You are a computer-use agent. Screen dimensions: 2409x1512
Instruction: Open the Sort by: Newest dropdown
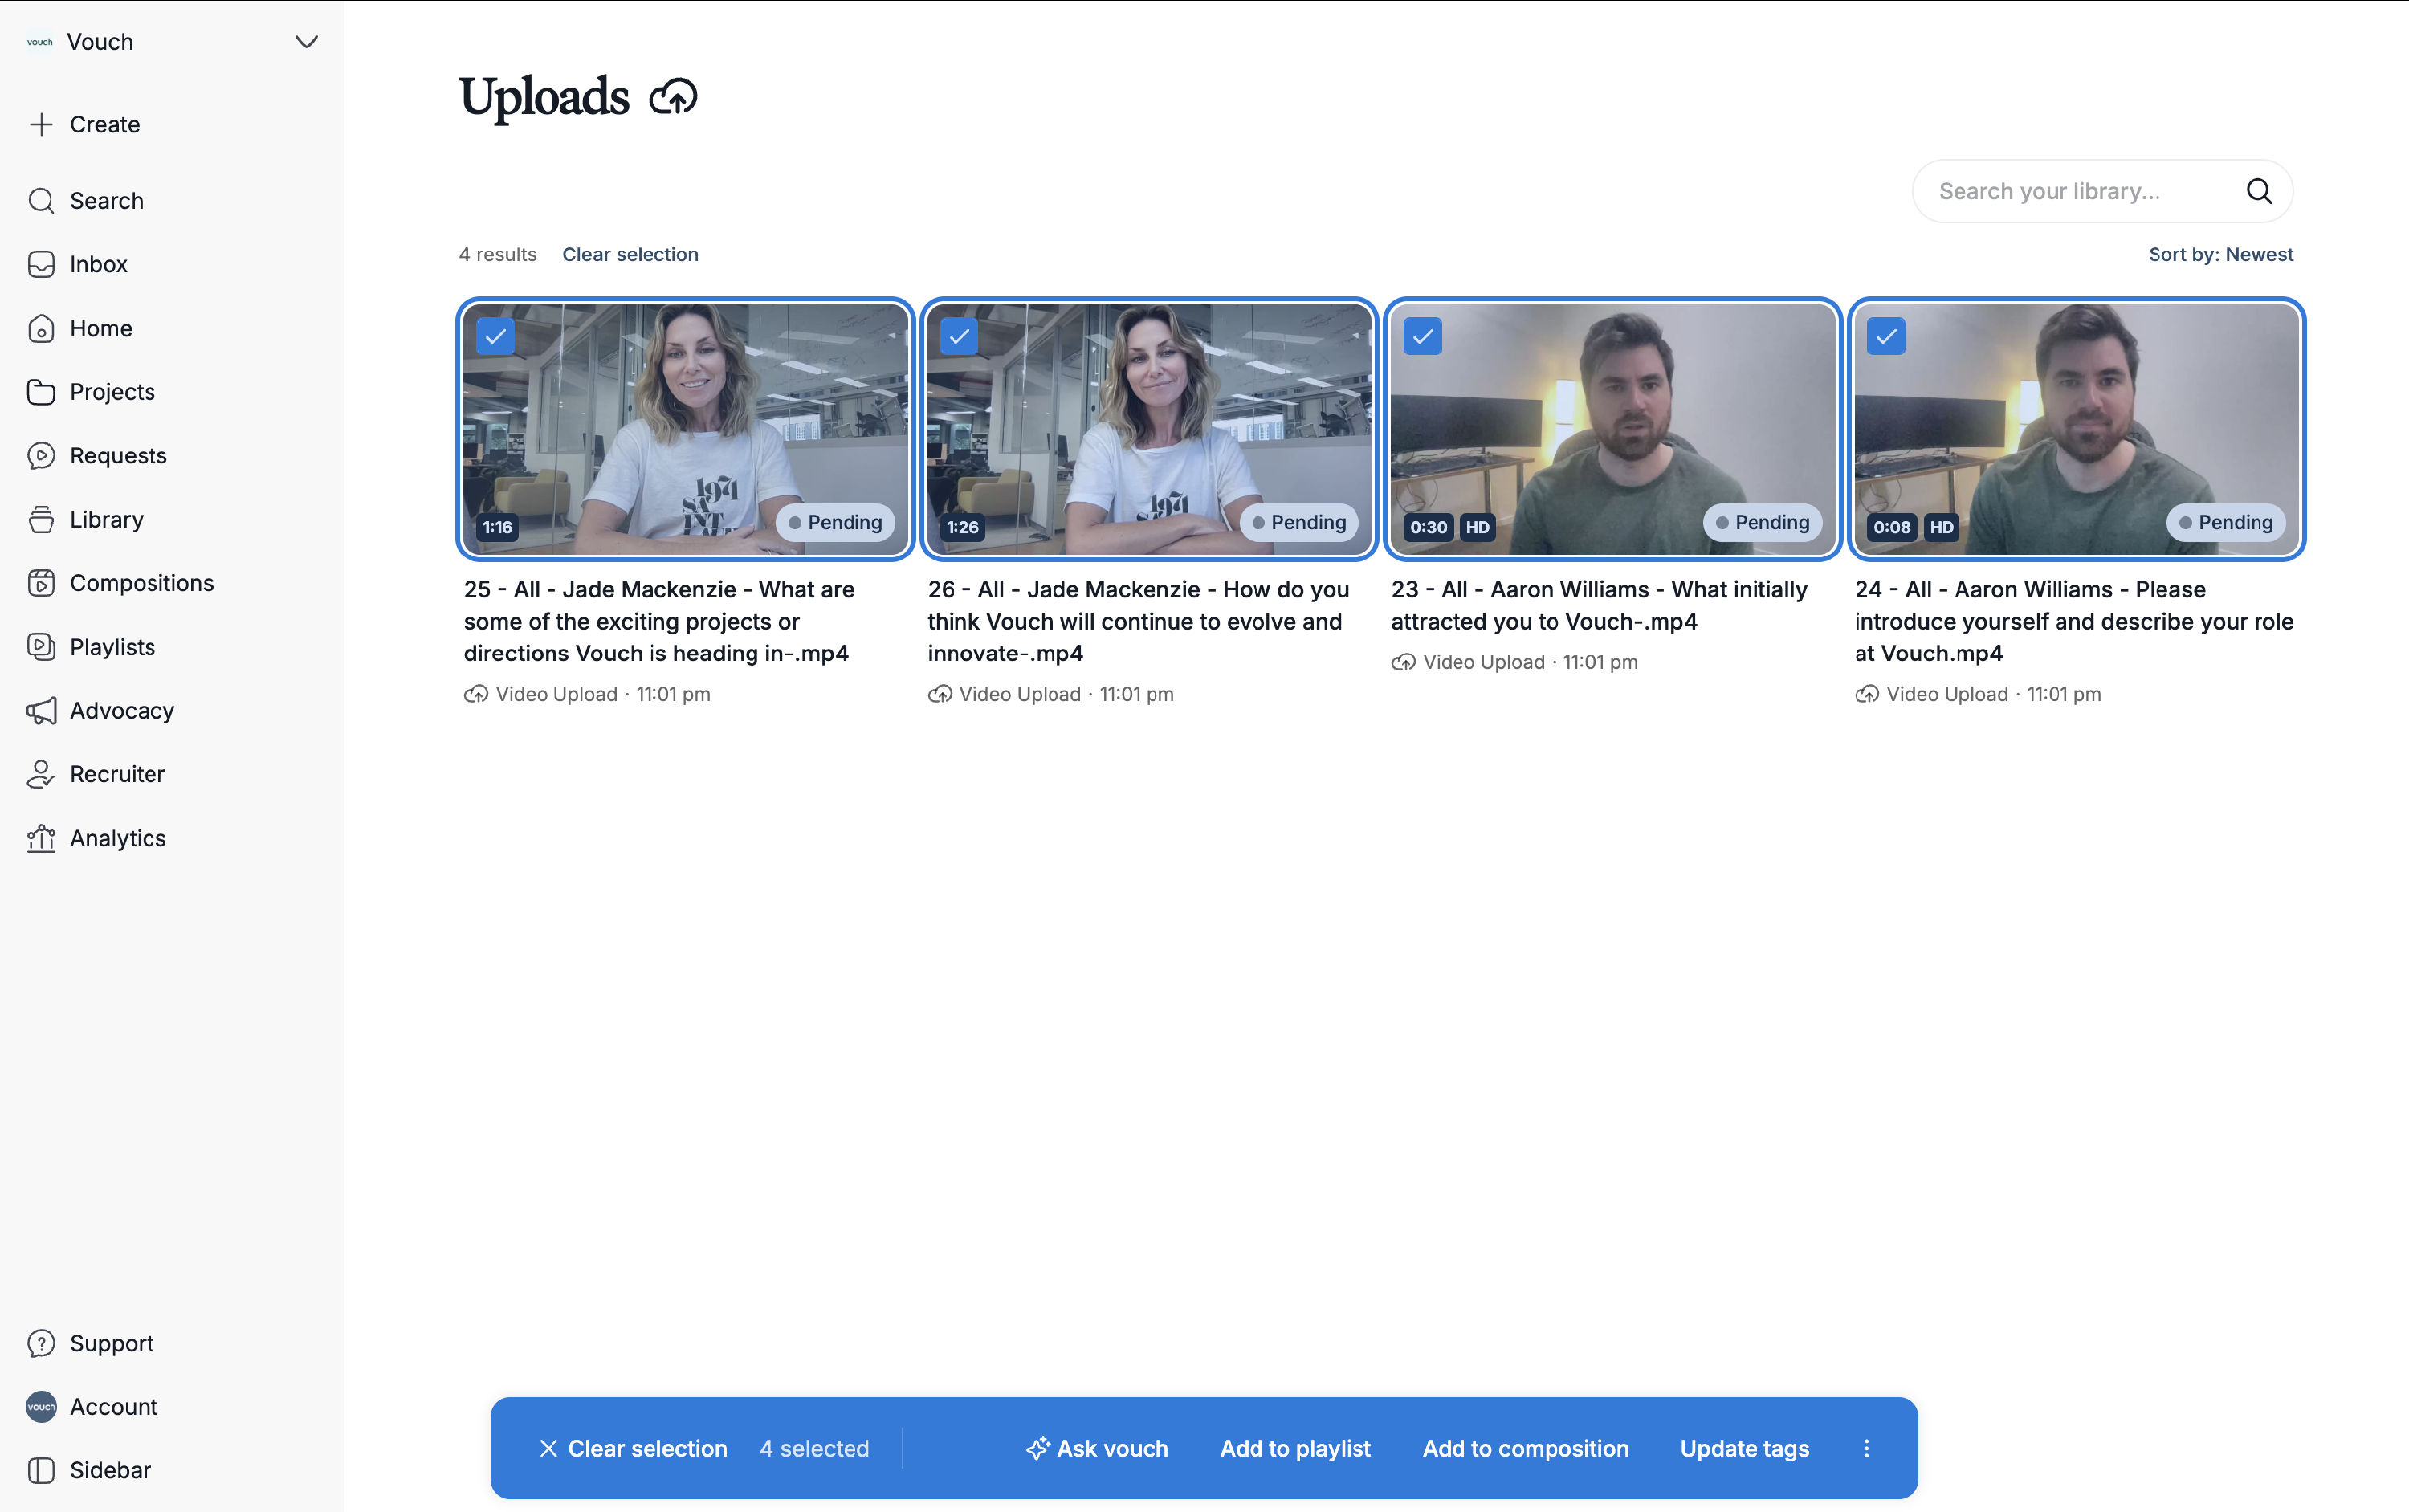pyautogui.click(x=2220, y=254)
